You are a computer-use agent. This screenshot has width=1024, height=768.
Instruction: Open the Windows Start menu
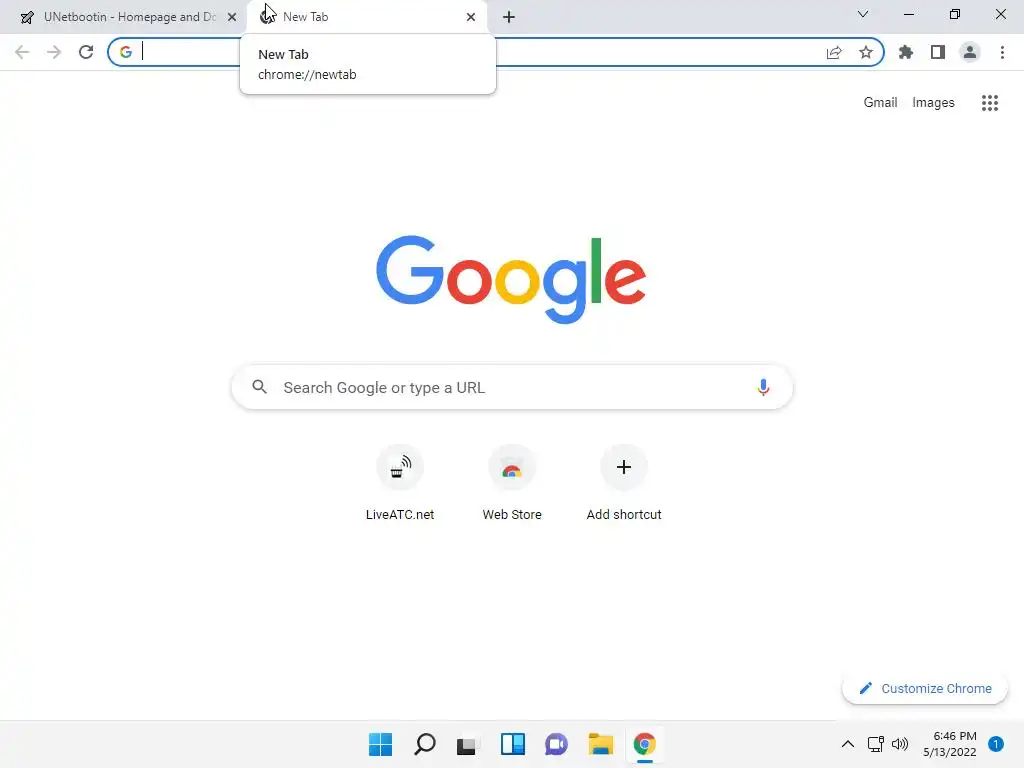(381, 744)
